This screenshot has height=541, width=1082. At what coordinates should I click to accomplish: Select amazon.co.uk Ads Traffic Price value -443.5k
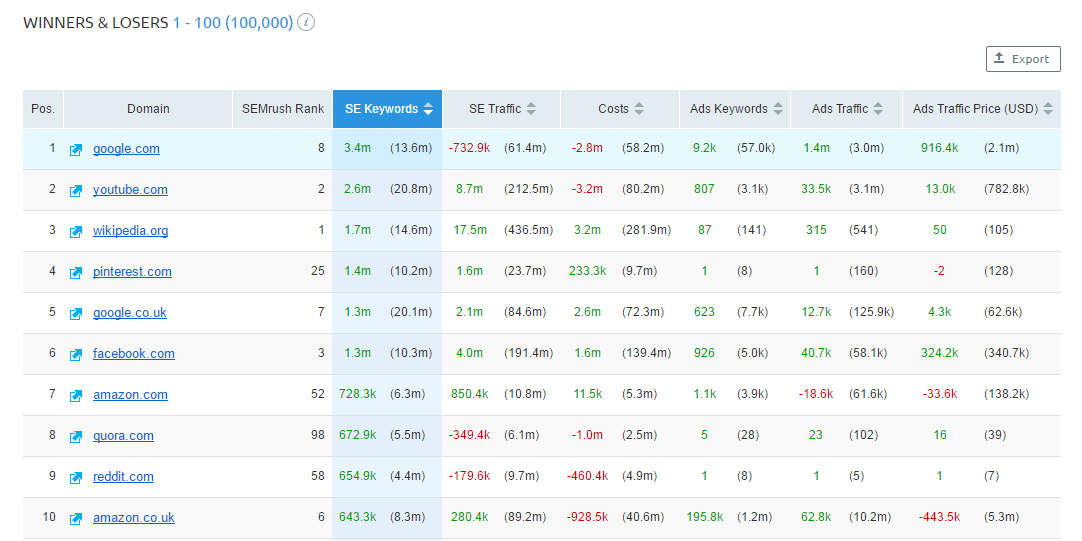click(x=939, y=518)
